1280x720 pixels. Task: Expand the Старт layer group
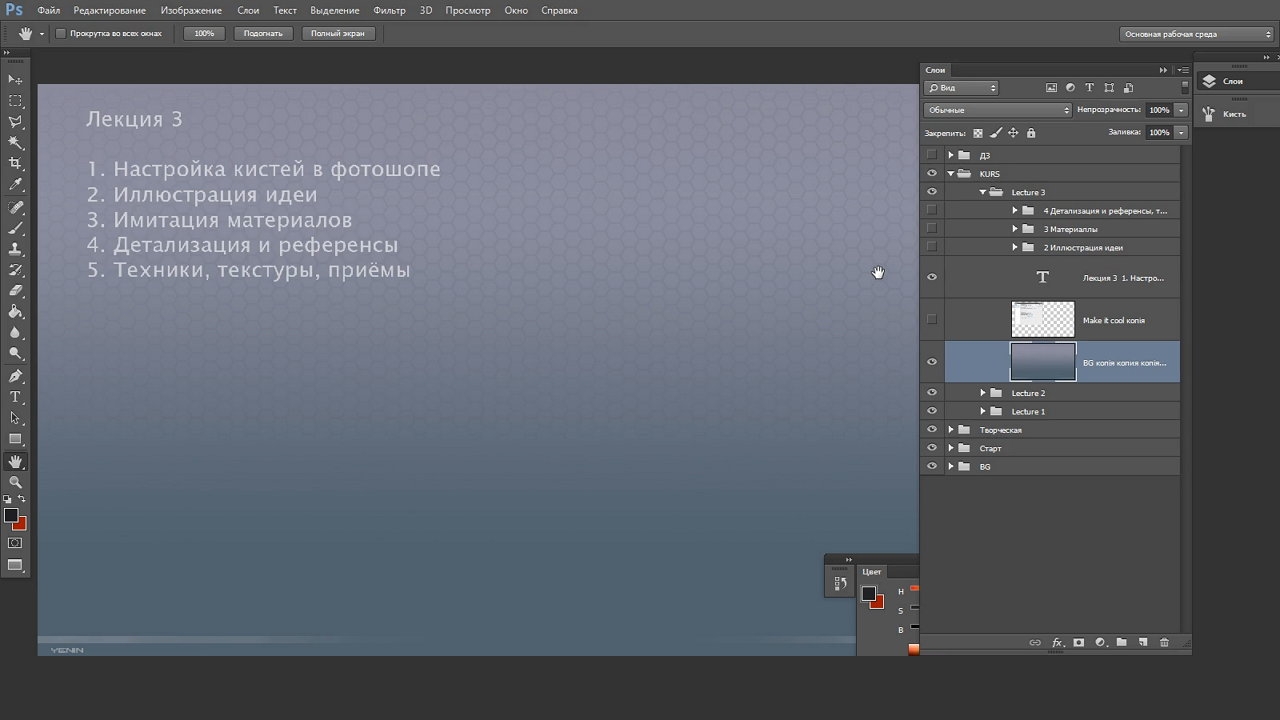point(951,448)
